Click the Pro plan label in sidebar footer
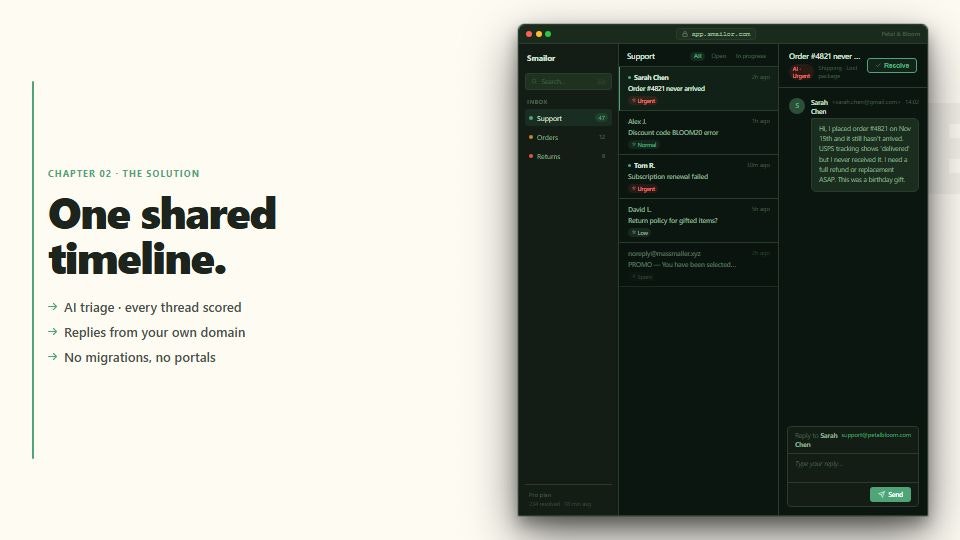The width and height of the screenshot is (960, 540). click(540, 495)
